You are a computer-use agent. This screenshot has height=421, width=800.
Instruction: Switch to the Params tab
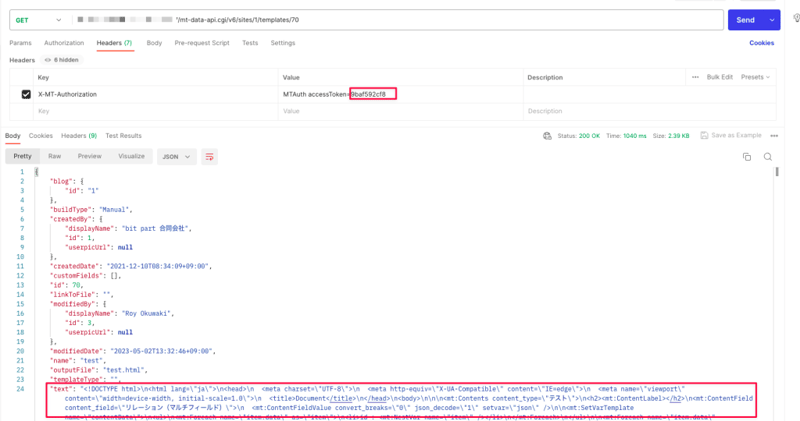20,43
